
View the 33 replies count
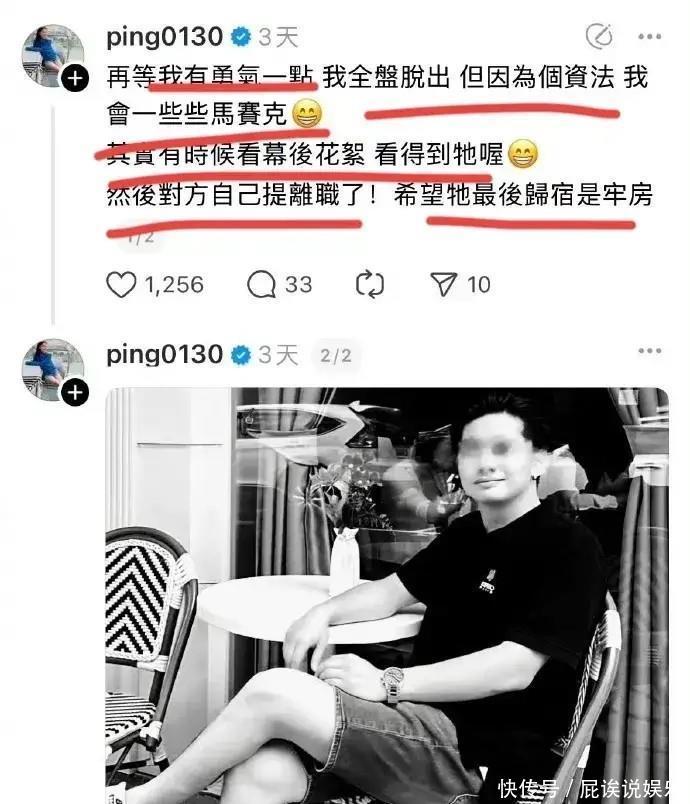click(x=298, y=285)
